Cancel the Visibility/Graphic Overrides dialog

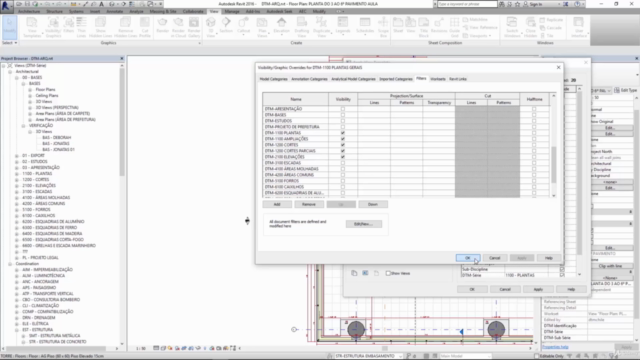[x=495, y=258]
